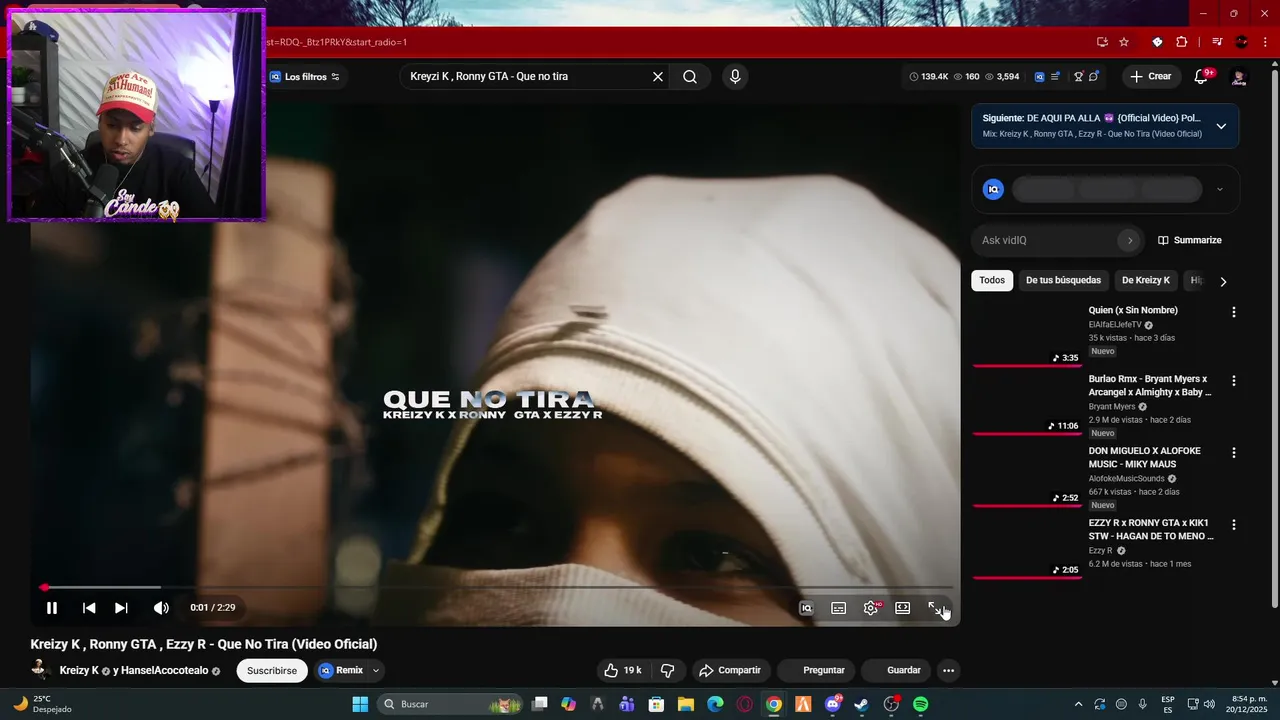Open EZZY R x RONNY GTA video
The width and height of the screenshot is (1280, 720).
click(x=1151, y=530)
